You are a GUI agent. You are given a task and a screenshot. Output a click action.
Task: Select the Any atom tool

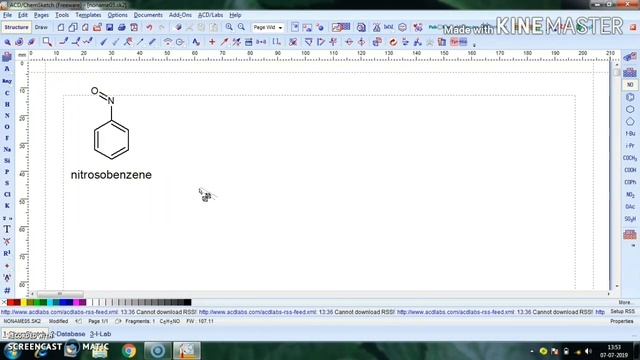click(7, 81)
